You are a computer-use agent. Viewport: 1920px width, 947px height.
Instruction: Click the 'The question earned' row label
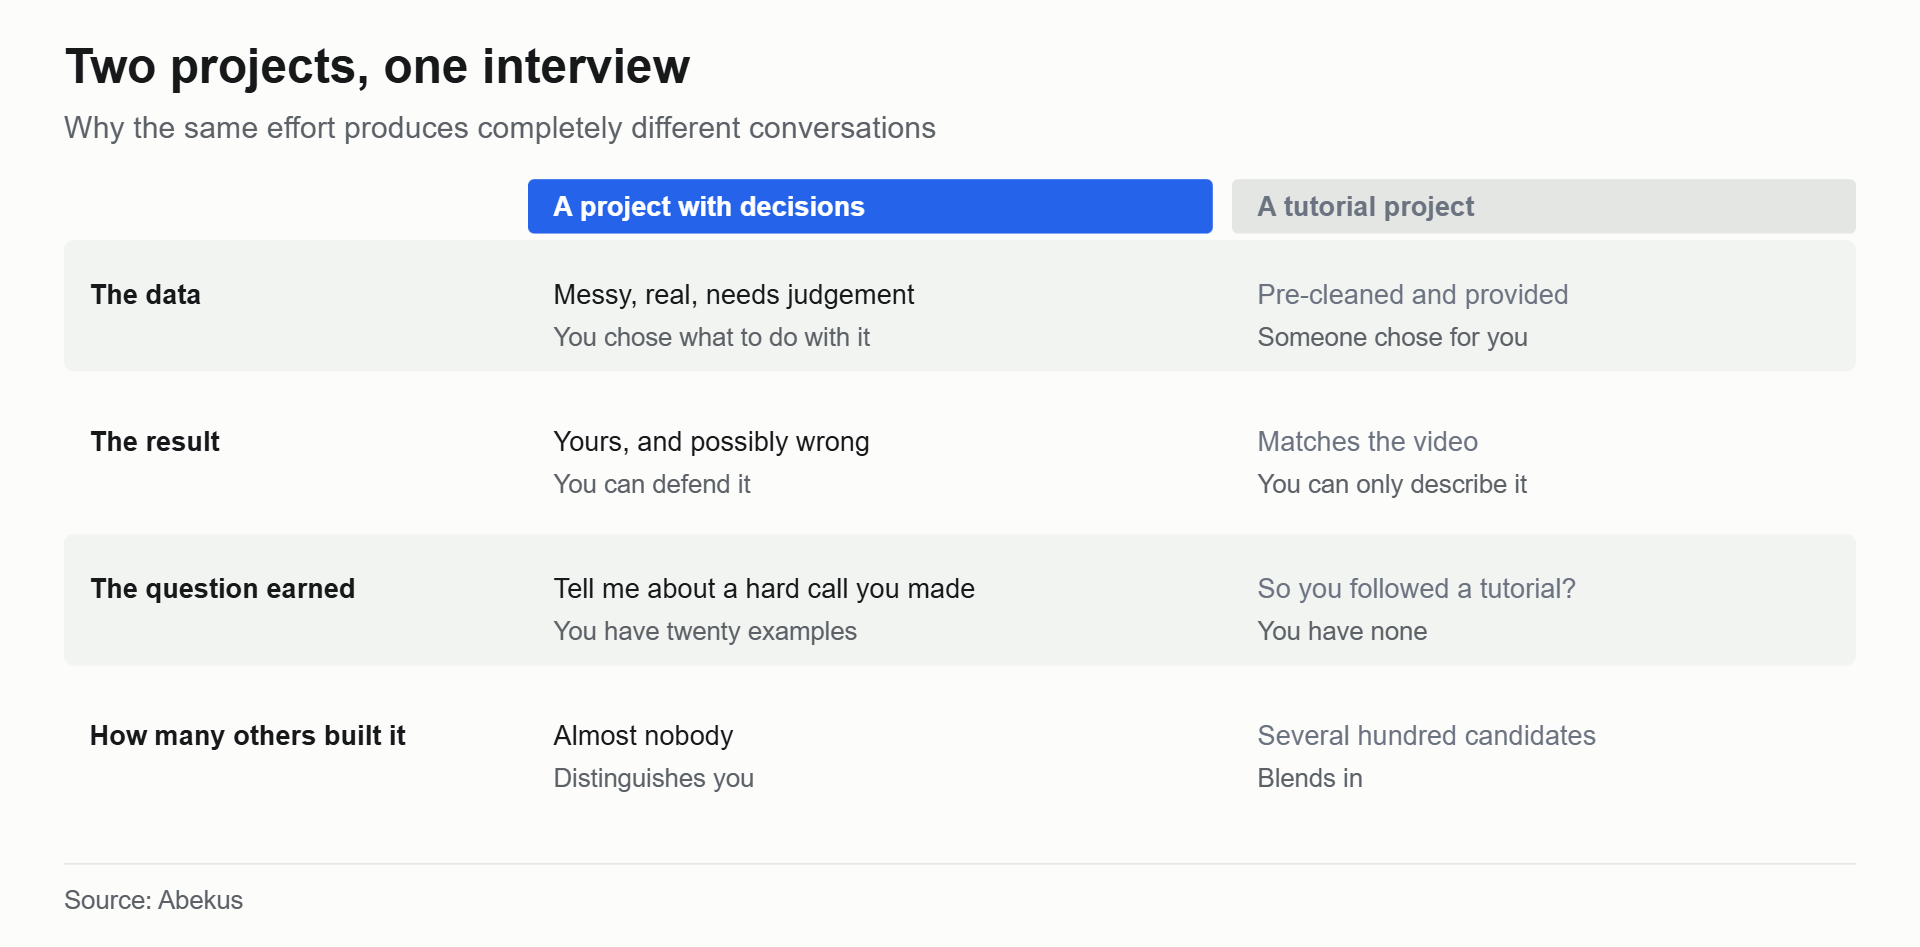pyautogui.click(x=222, y=589)
